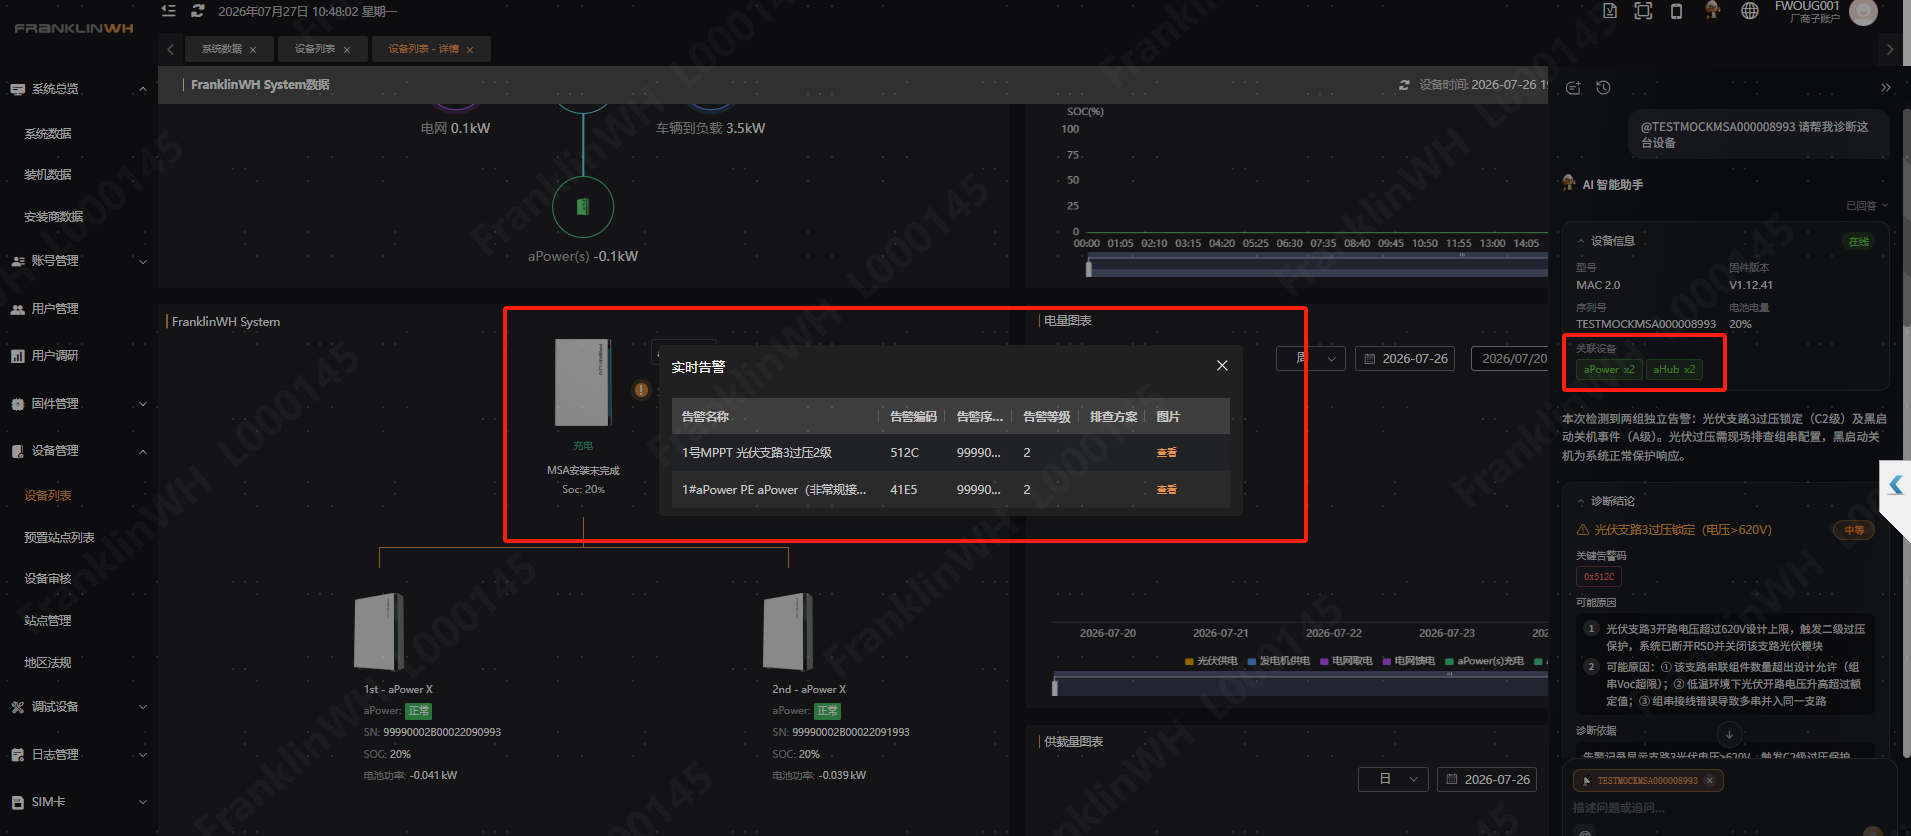Remove the TESTMOCKMSA000008993 chip from chat input
Viewport: 1911px width, 836px height.
click(1710, 781)
